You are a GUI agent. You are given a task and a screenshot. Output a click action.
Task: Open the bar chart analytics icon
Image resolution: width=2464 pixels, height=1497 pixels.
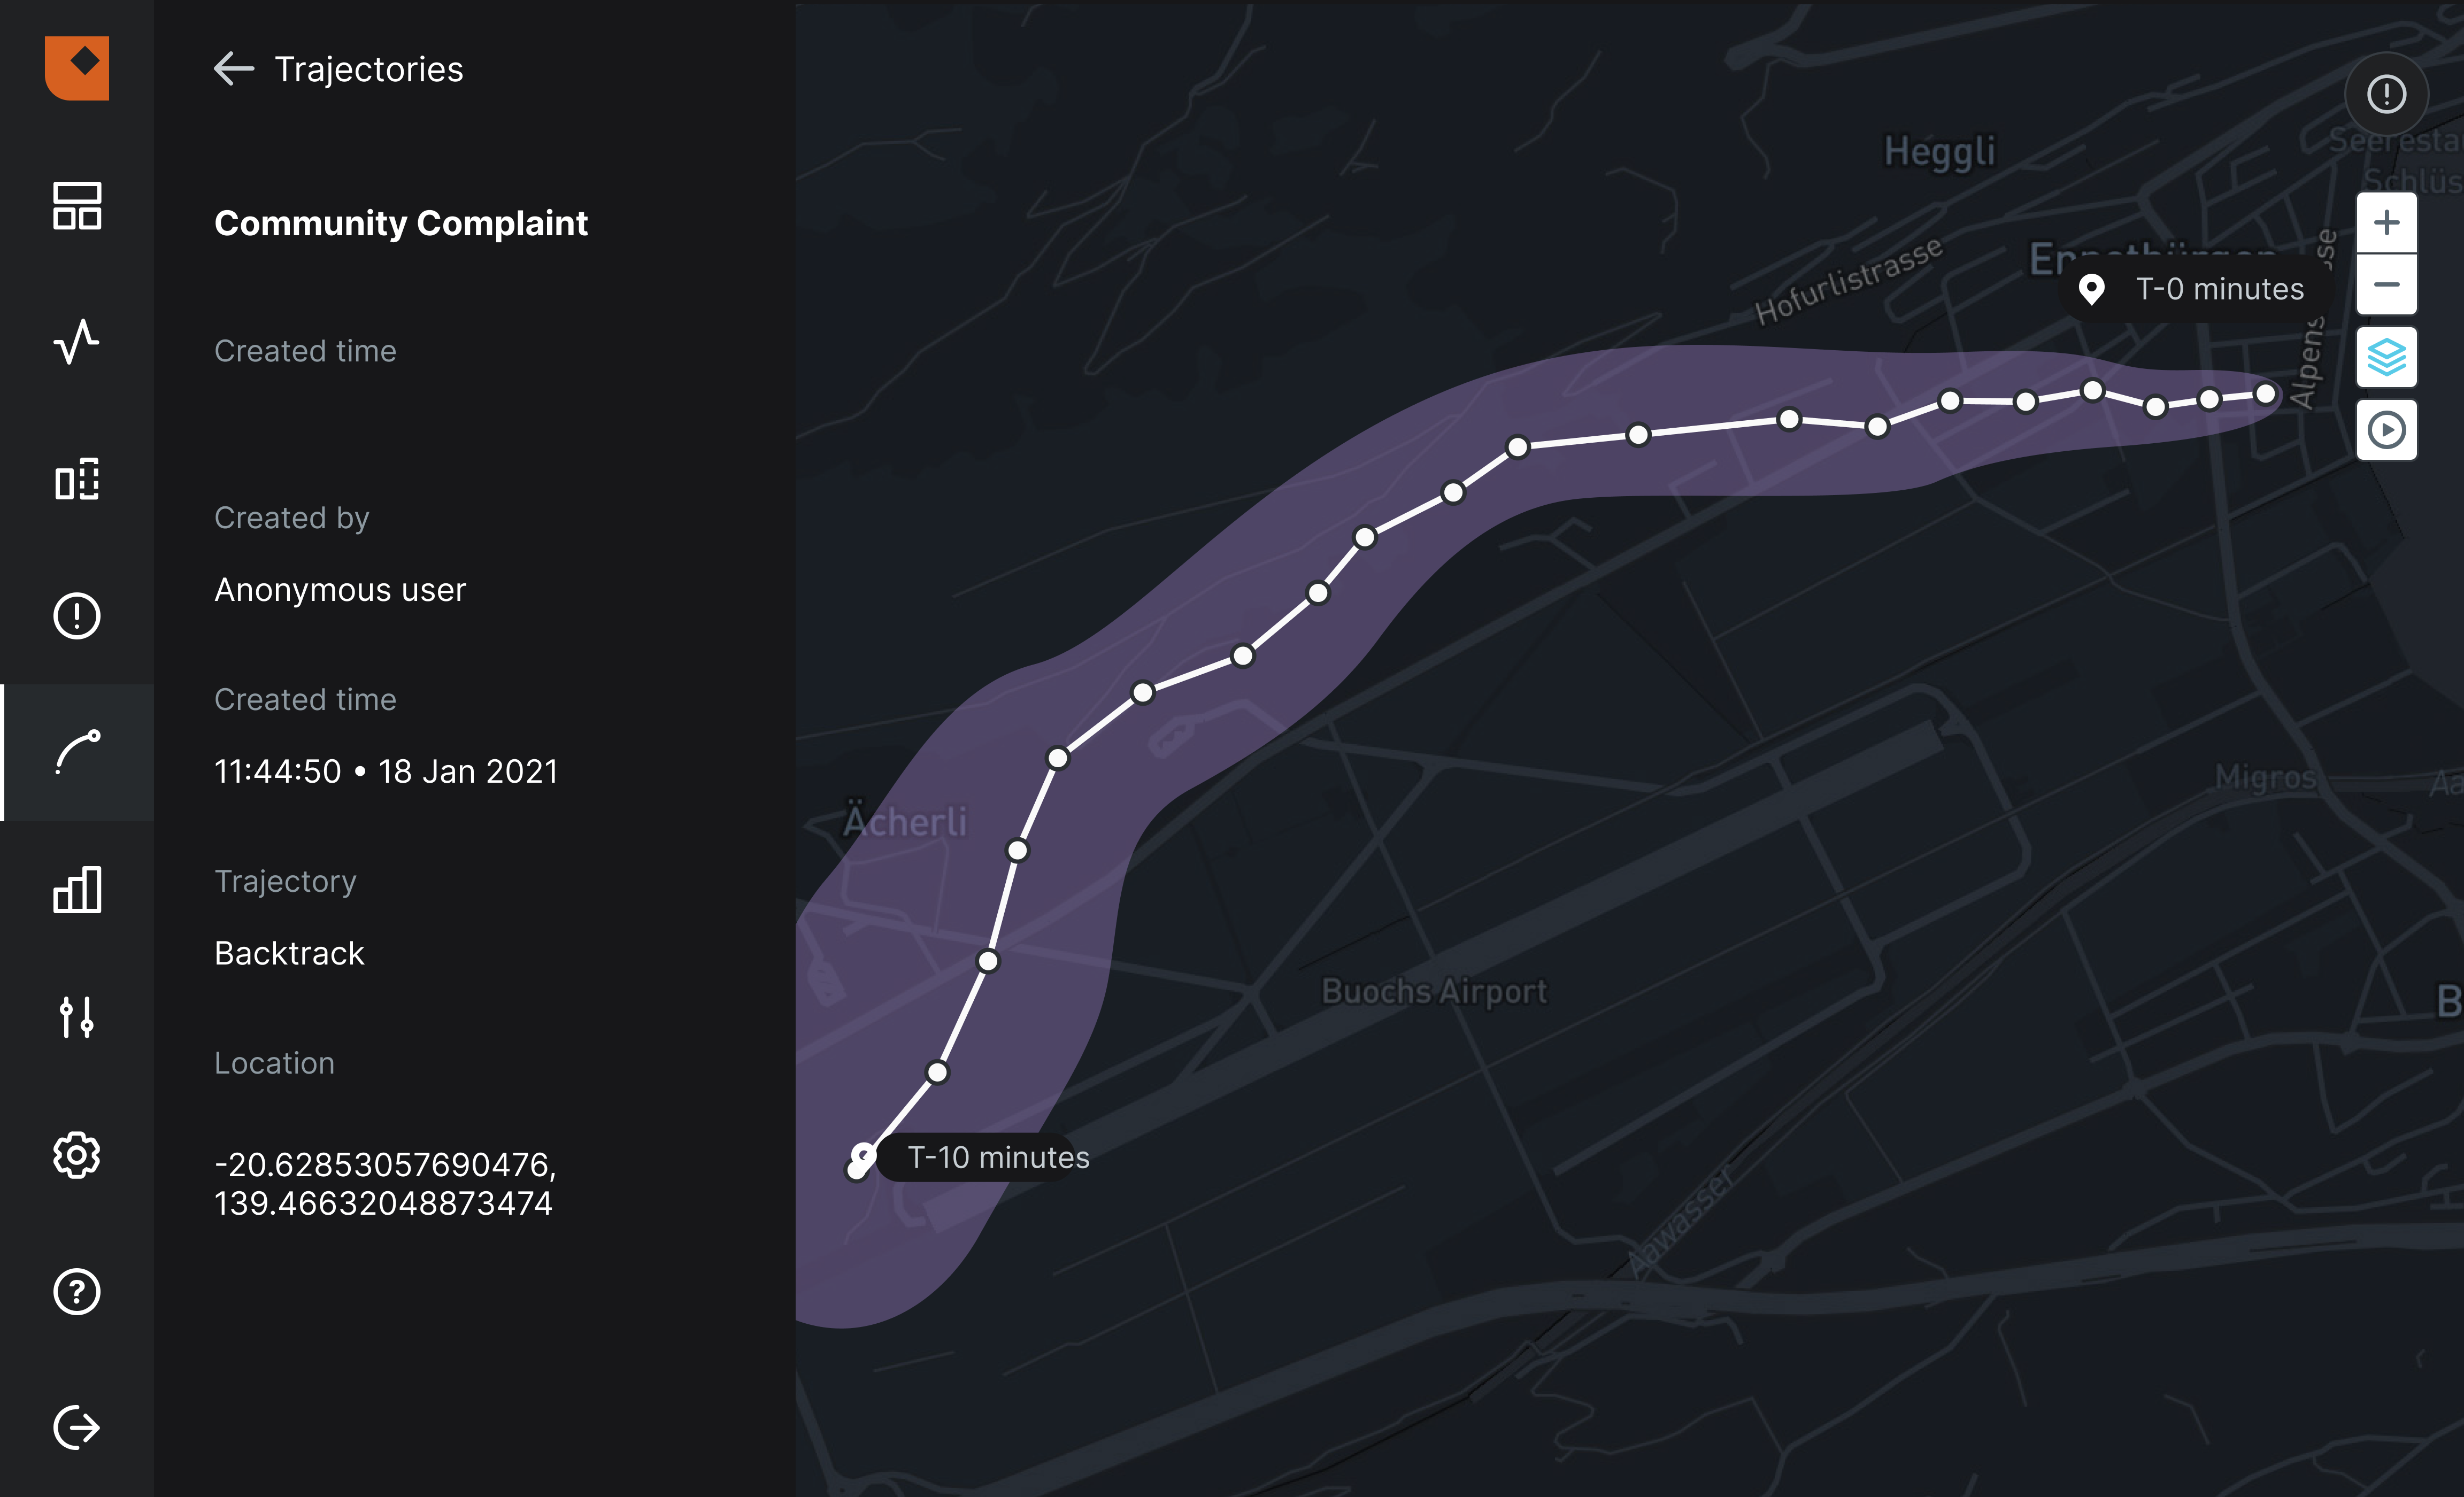point(77,889)
